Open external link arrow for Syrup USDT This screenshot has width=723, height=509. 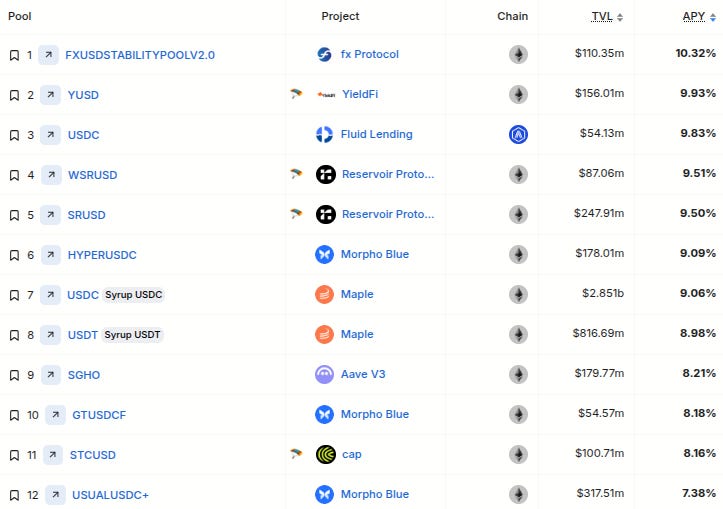(x=50, y=335)
